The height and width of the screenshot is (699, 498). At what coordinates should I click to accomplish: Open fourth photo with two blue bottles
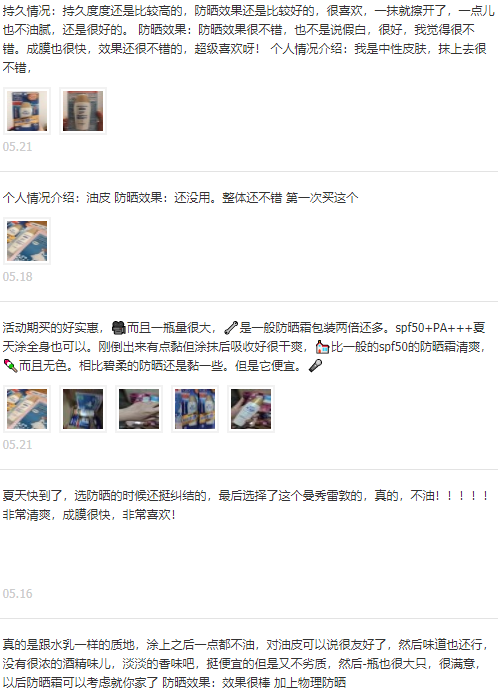coord(195,409)
